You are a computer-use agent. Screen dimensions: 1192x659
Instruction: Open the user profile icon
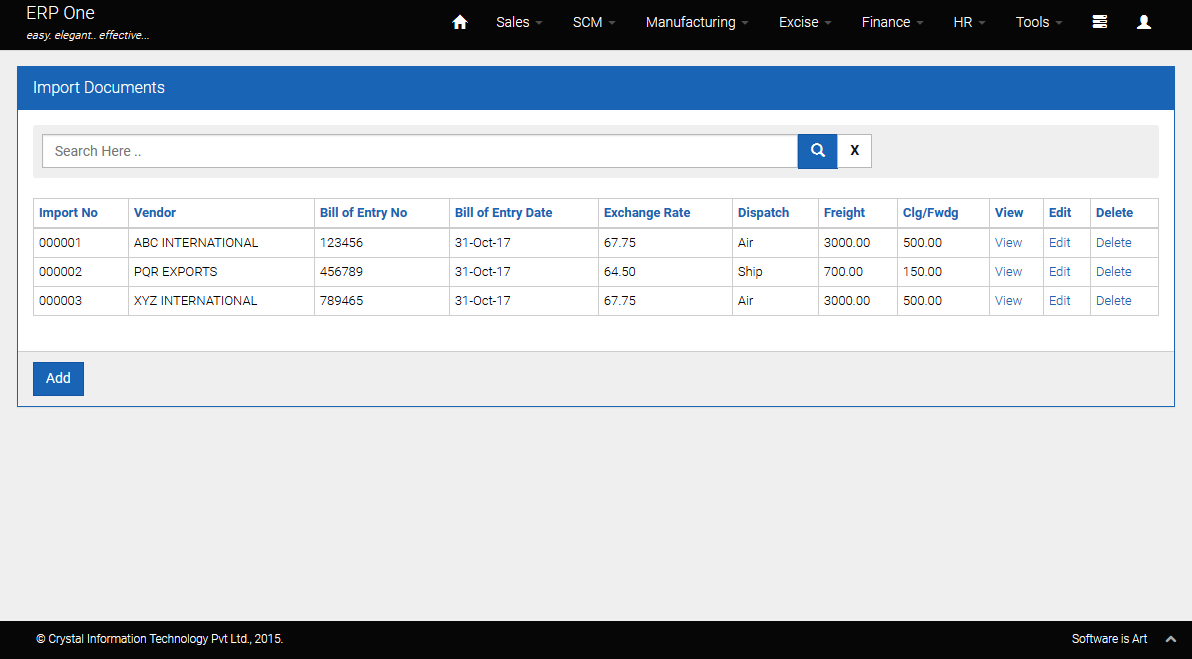1144,22
